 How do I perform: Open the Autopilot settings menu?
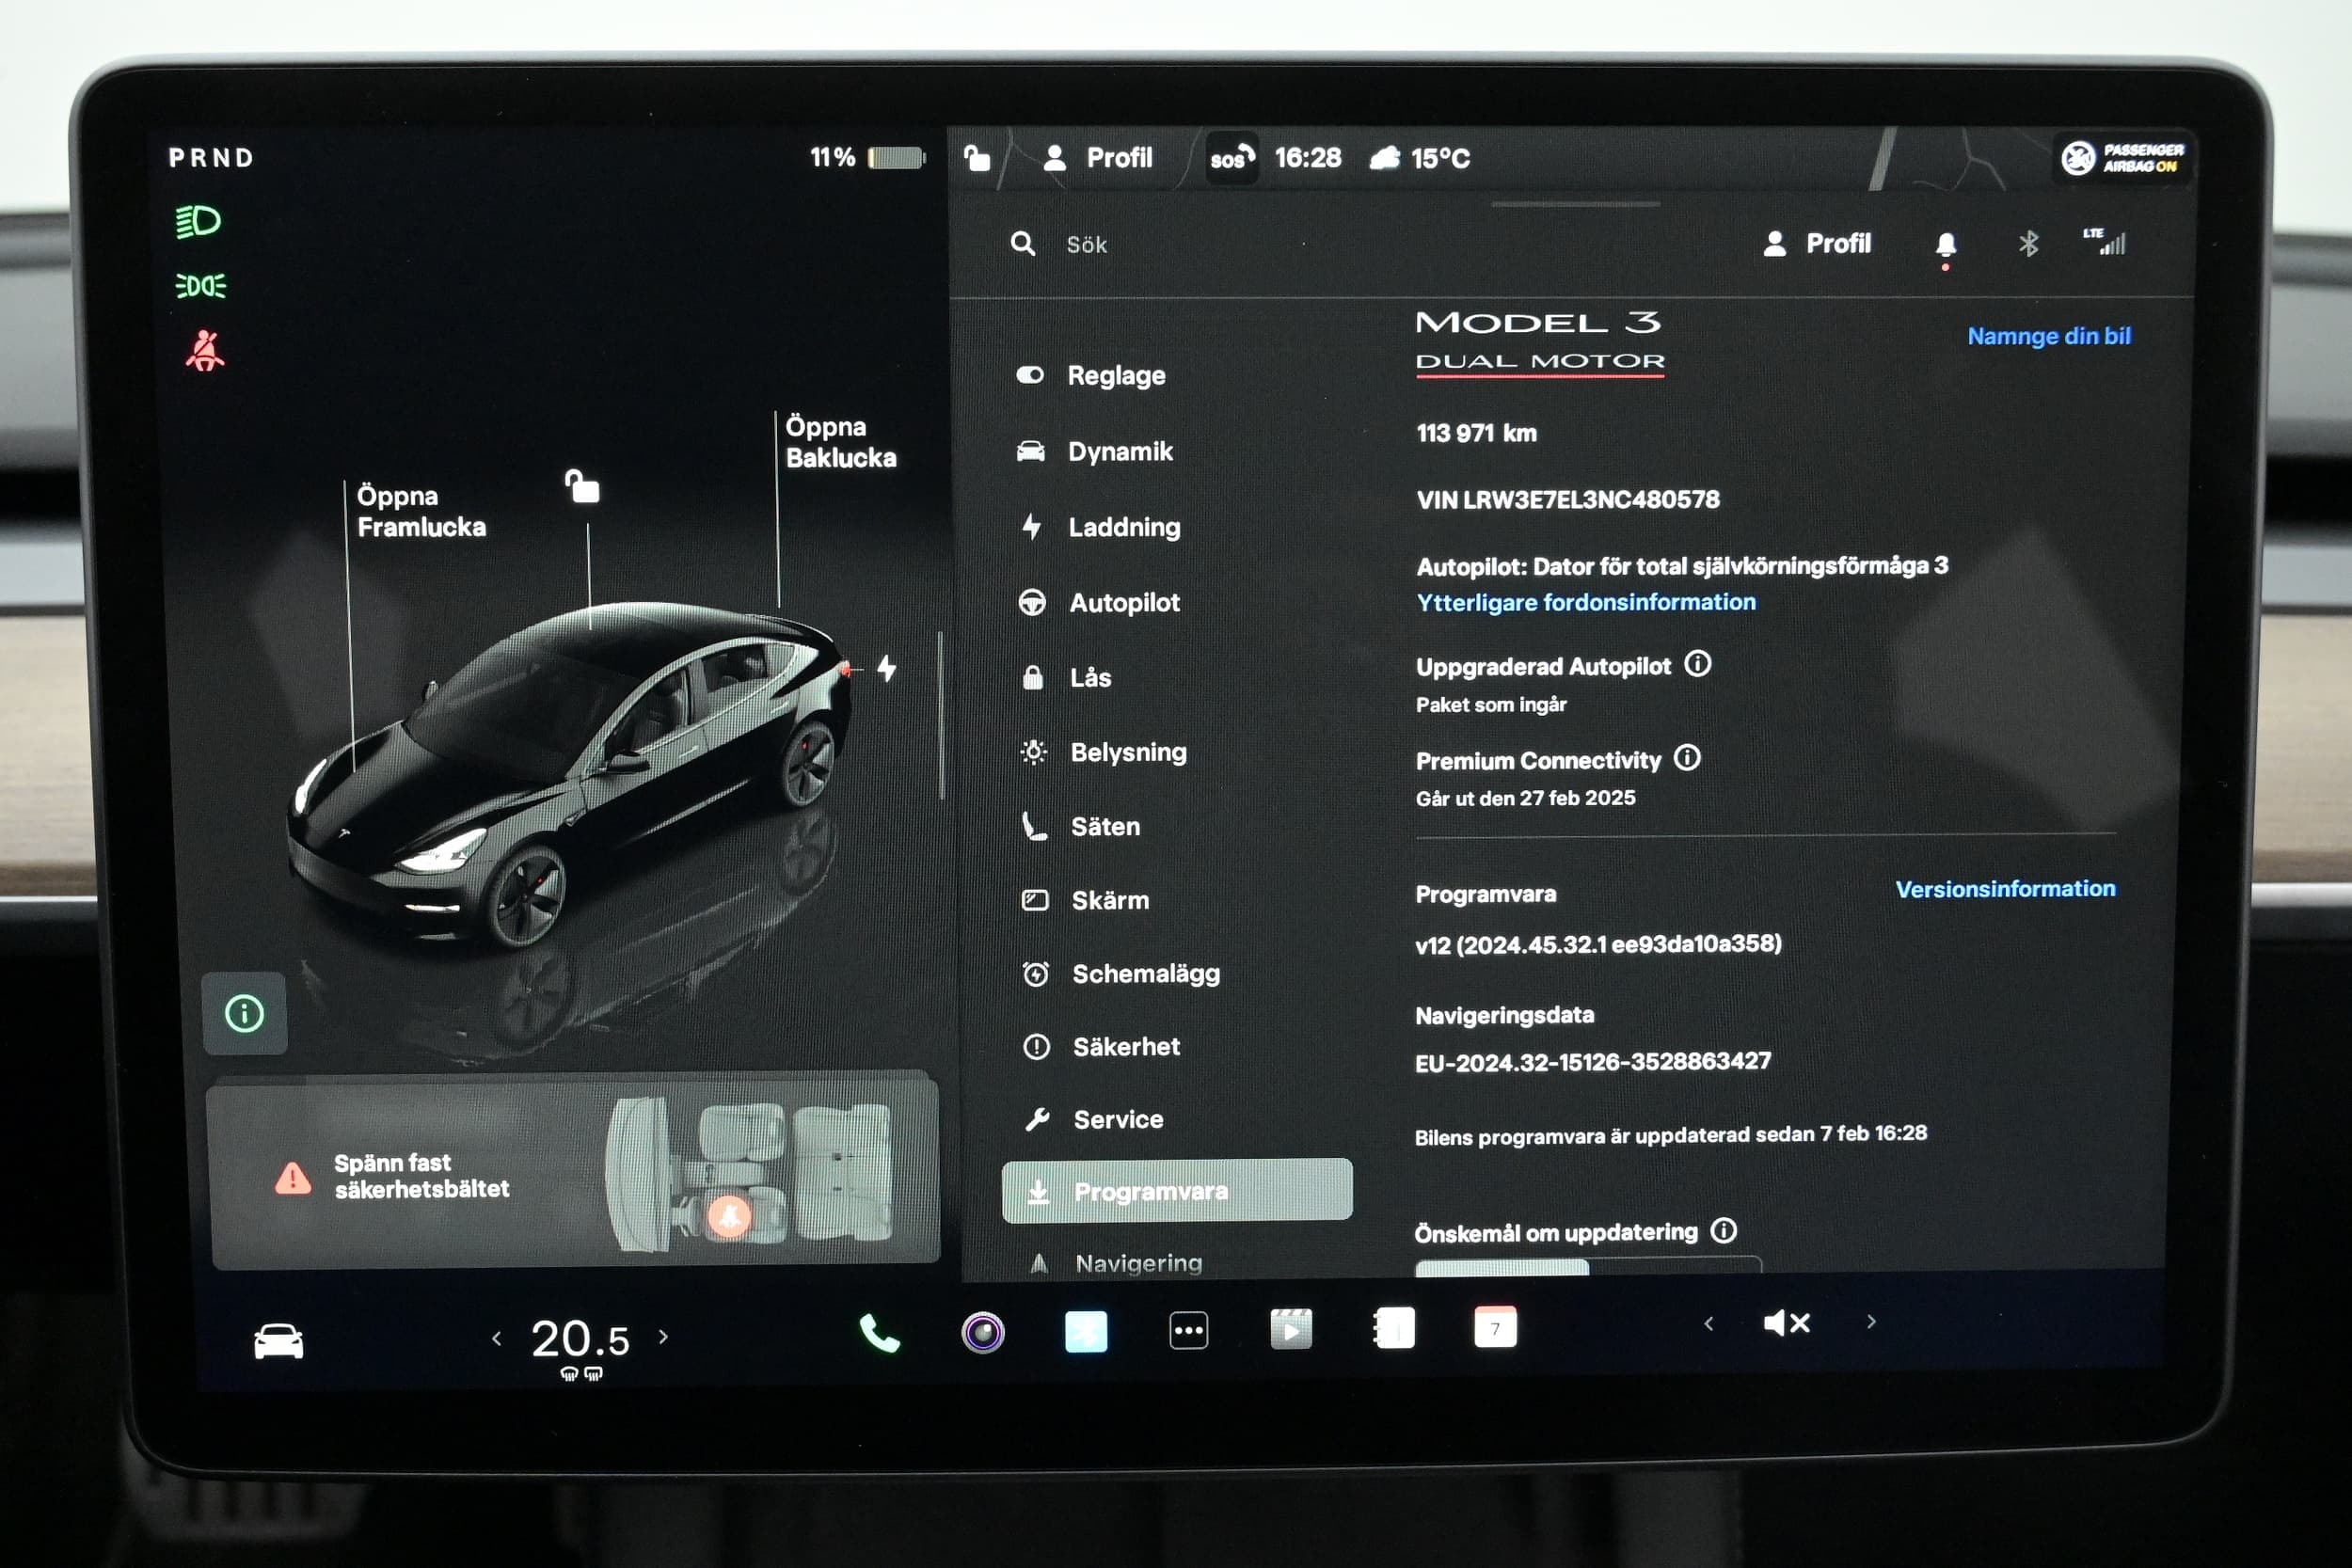click(1100, 603)
